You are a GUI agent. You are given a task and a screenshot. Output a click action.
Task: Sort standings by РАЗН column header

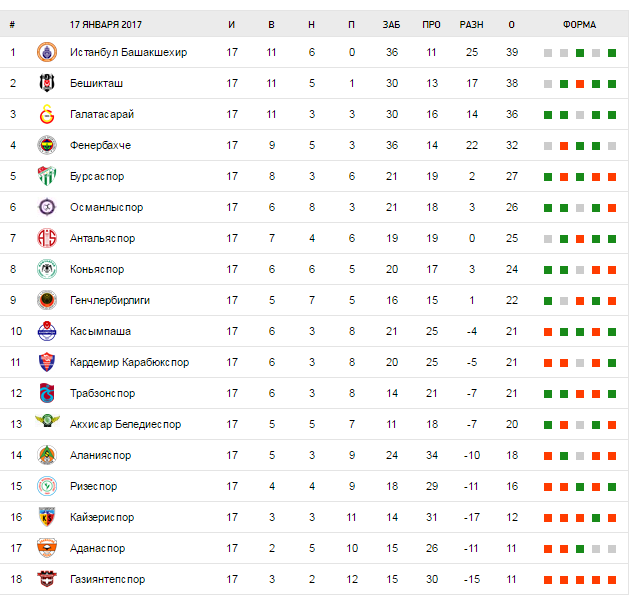click(471, 23)
